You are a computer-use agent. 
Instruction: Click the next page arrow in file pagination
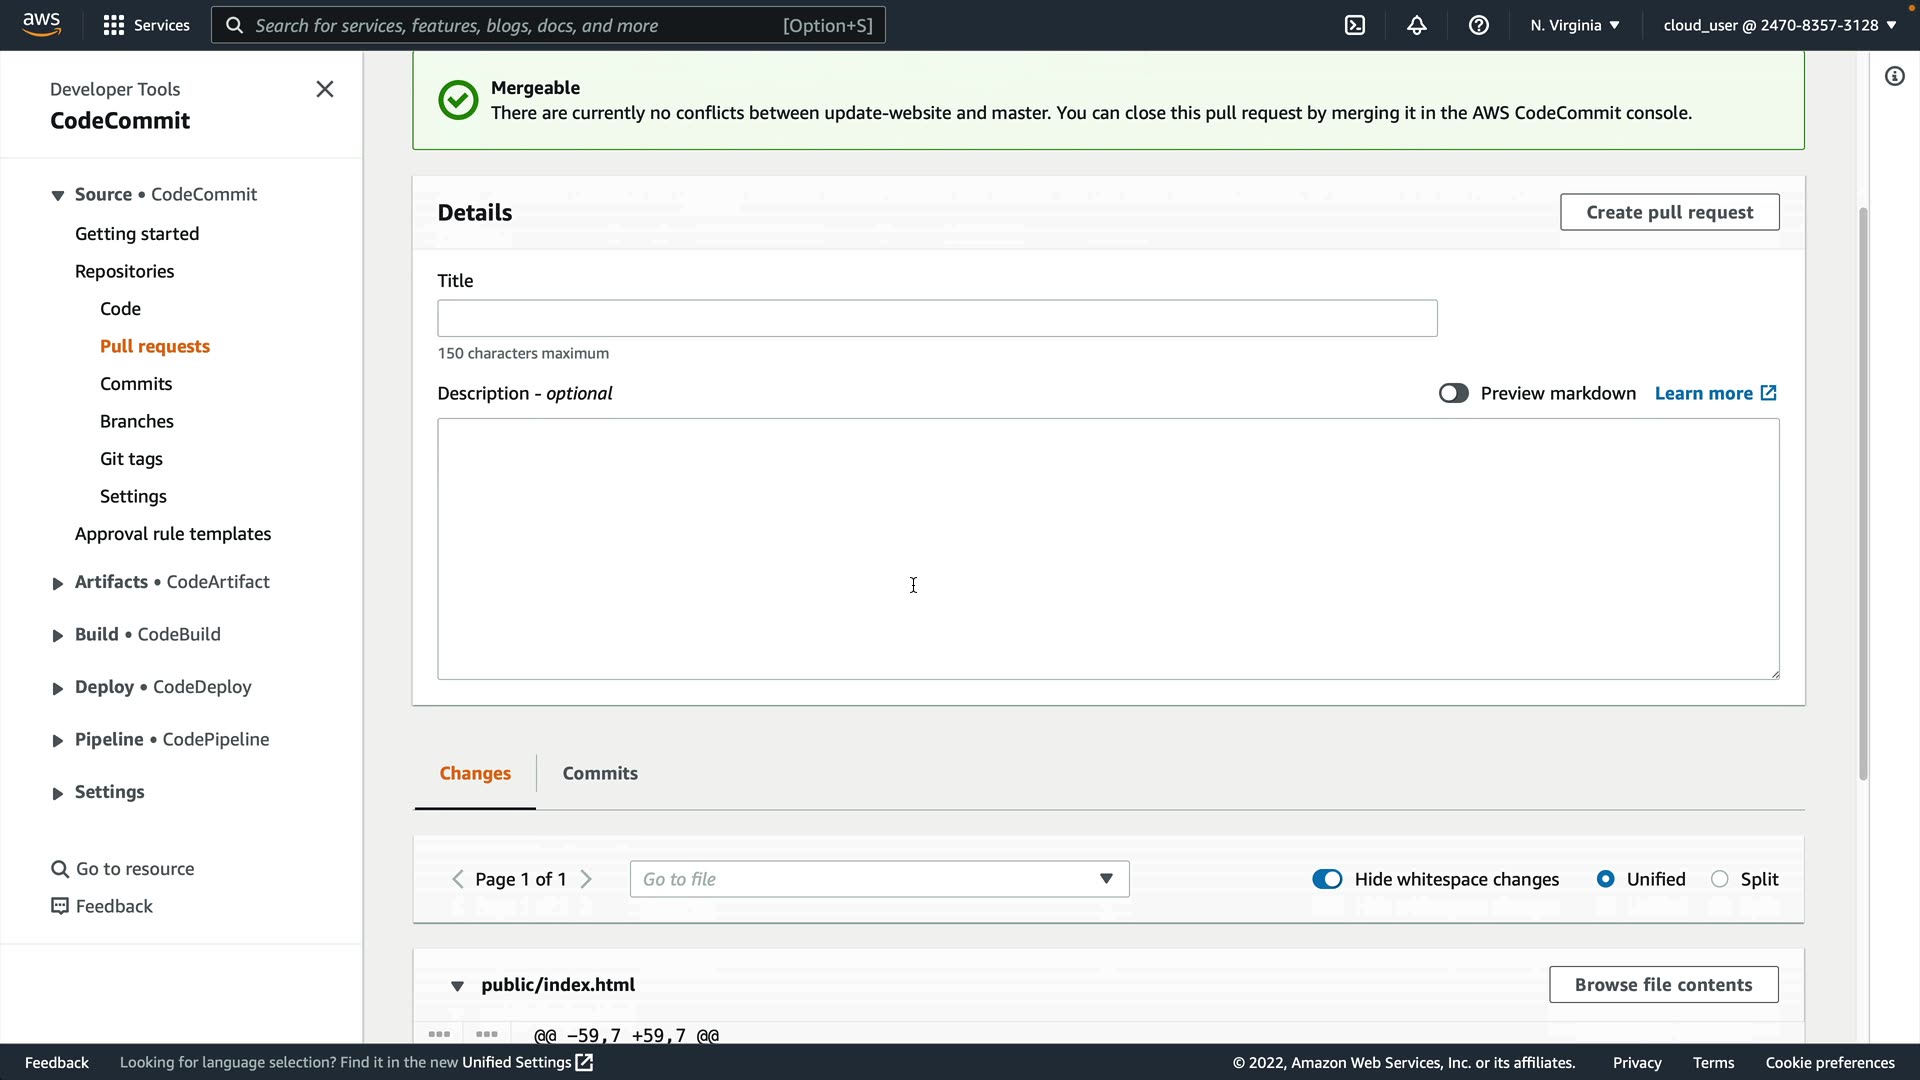(x=587, y=879)
